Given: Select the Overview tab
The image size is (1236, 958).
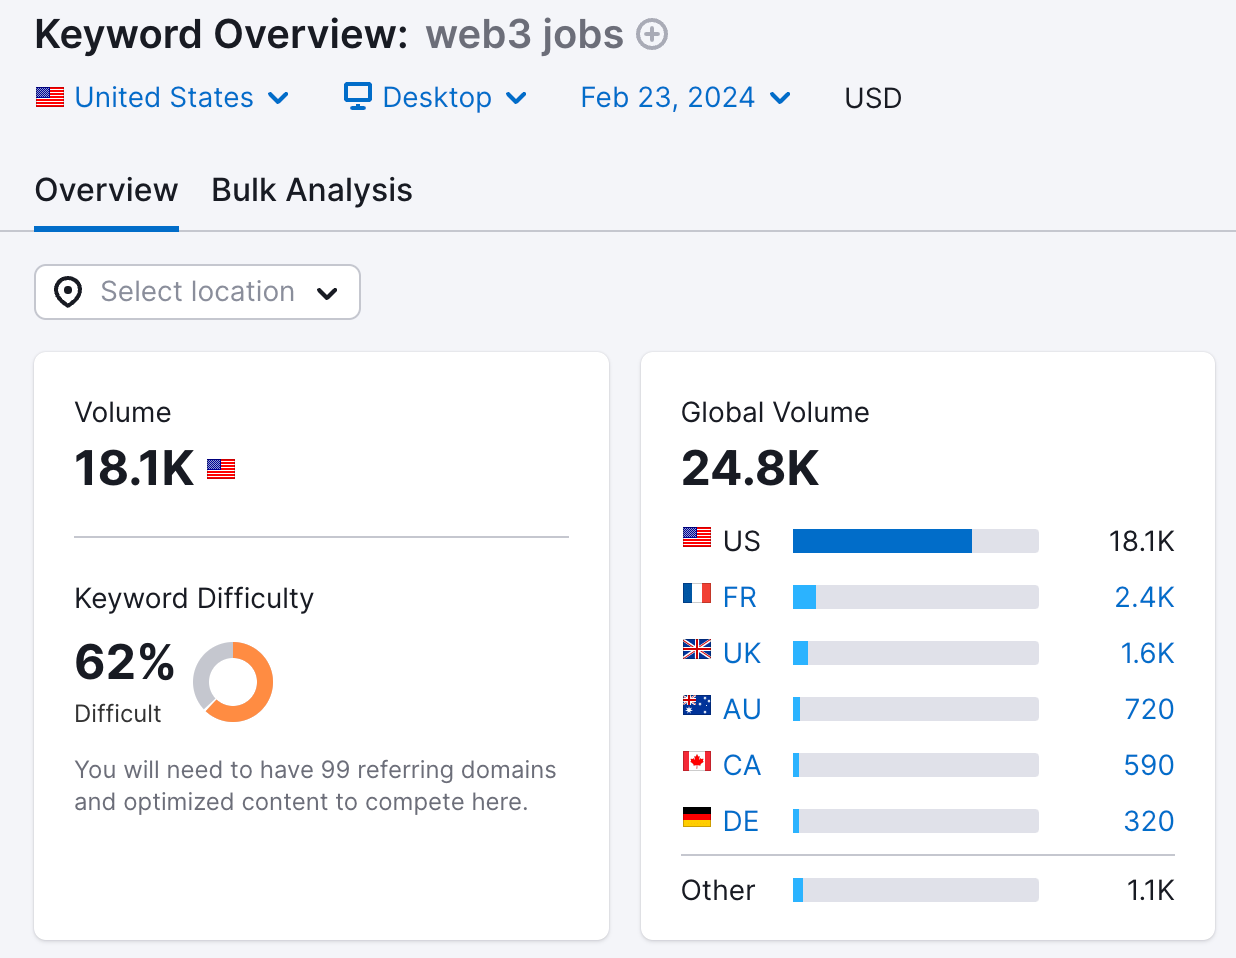Looking at the screenshot, I should point(106,190).
